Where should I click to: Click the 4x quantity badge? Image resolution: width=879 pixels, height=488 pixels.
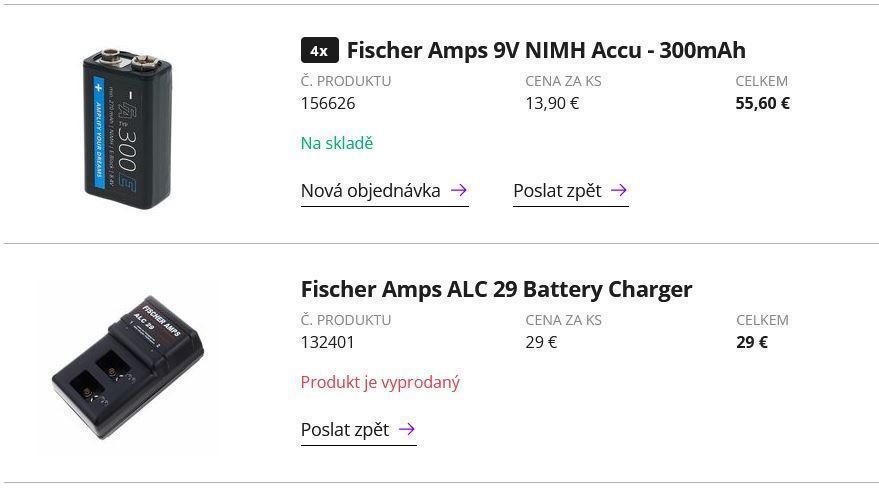[x=320, y=50]
